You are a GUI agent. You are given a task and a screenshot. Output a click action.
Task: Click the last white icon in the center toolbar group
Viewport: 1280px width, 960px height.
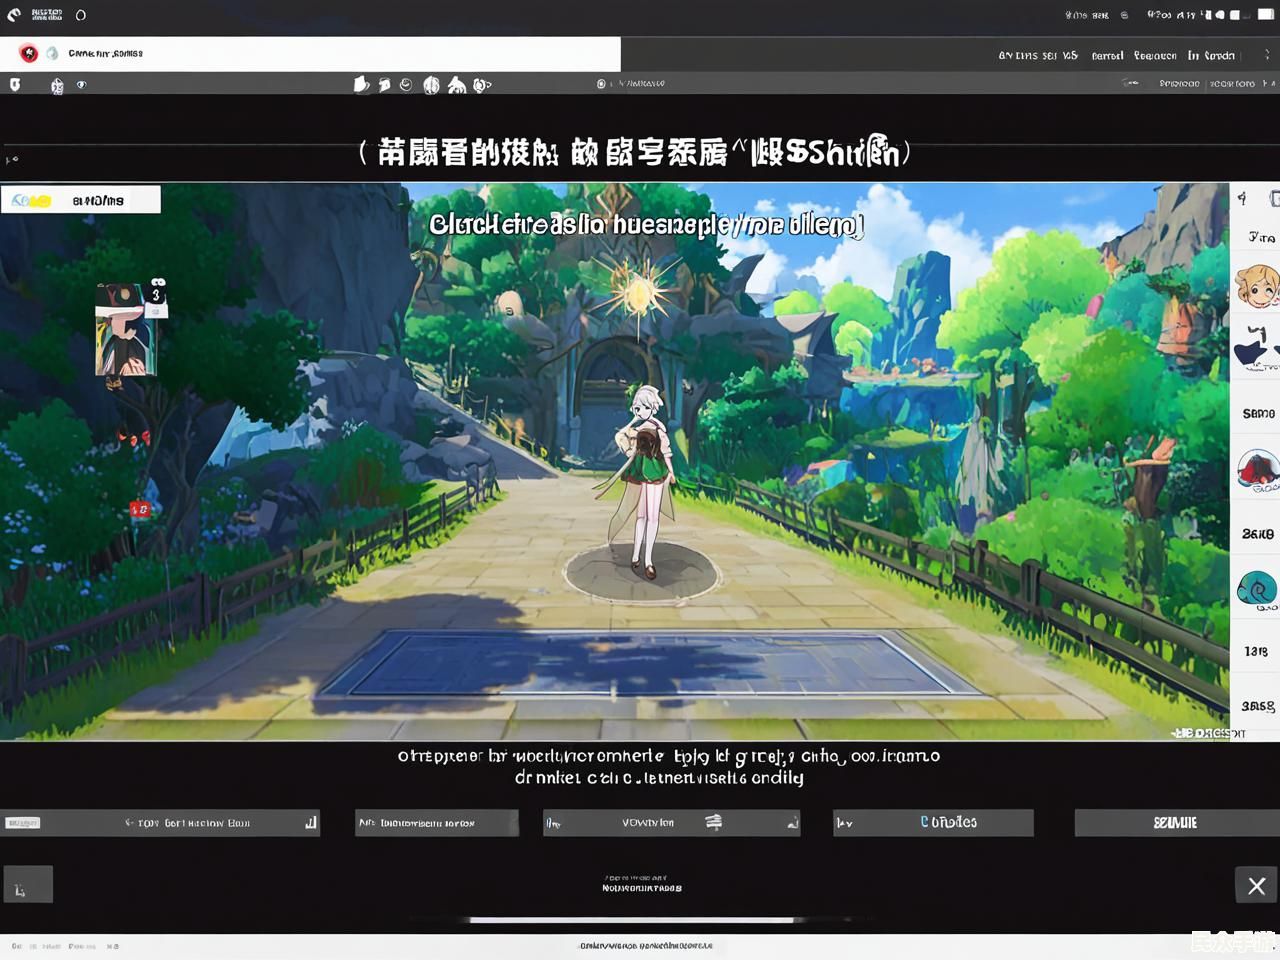(482, 85)
